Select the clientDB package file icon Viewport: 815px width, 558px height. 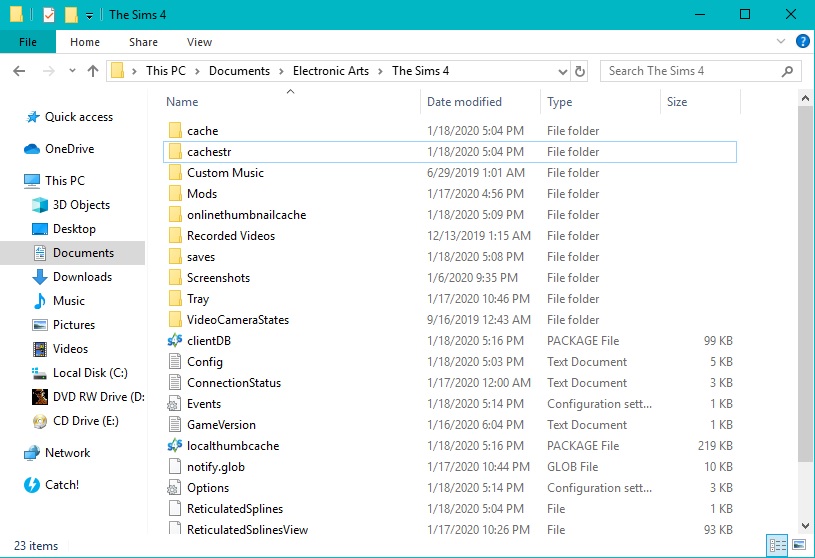click(175, 341)
